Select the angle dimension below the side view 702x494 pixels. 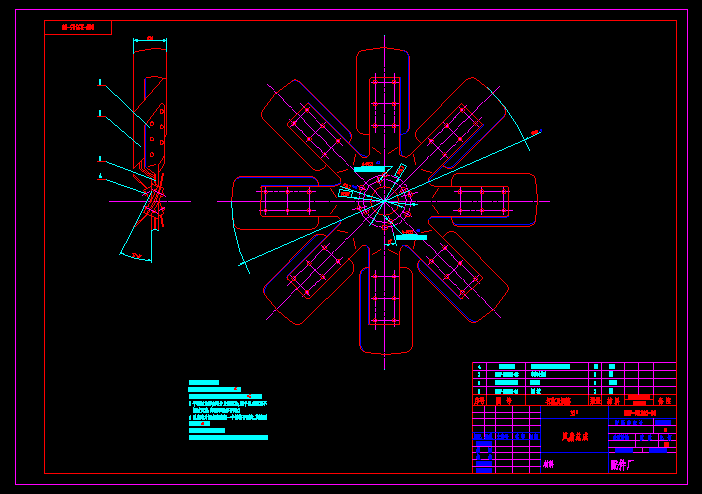click(x=136, y=256)
